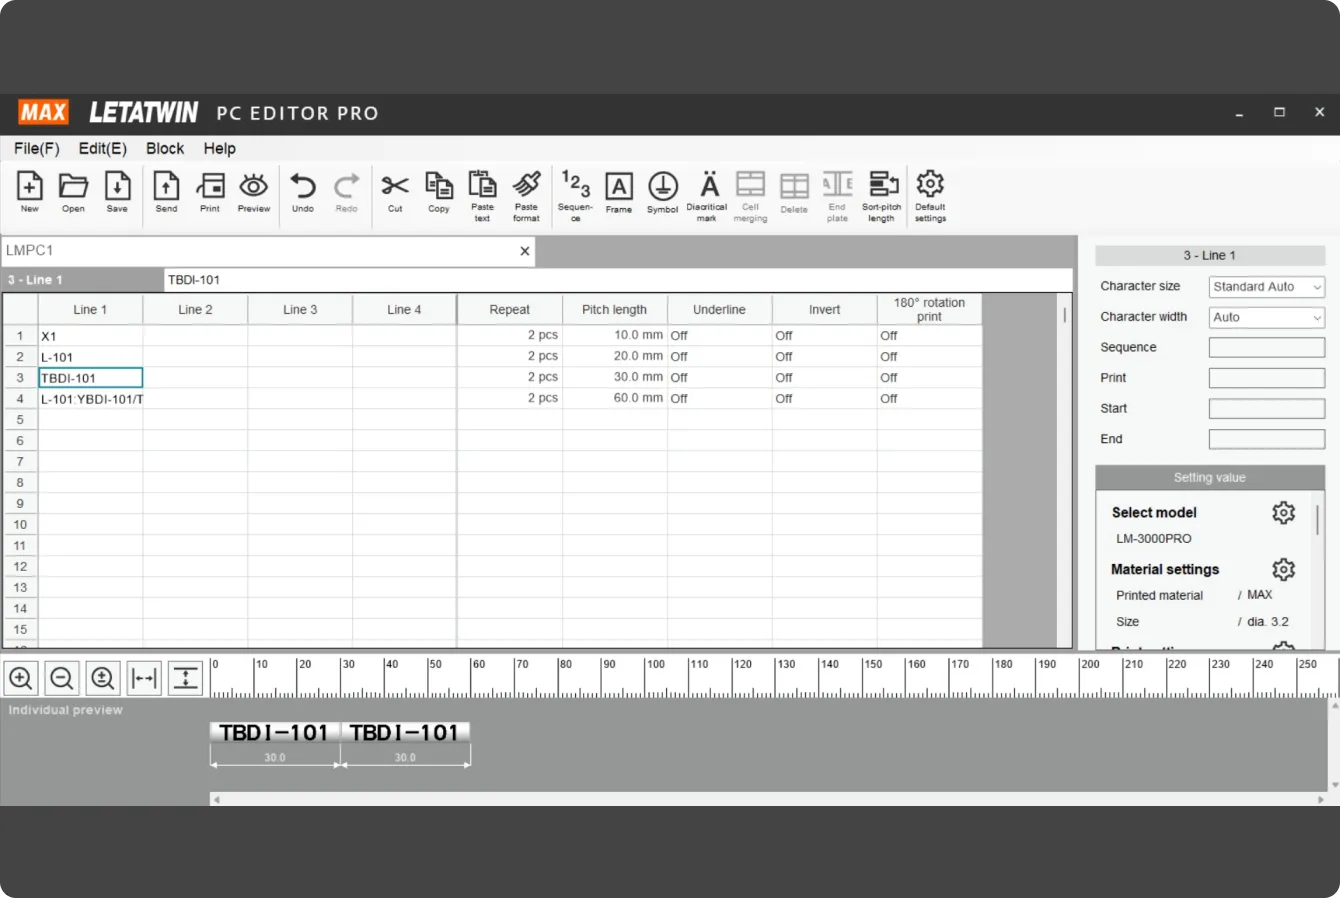Add a Diacritical mark
This screenshot has height=898, width=1340.
click(x=707, y=195)
